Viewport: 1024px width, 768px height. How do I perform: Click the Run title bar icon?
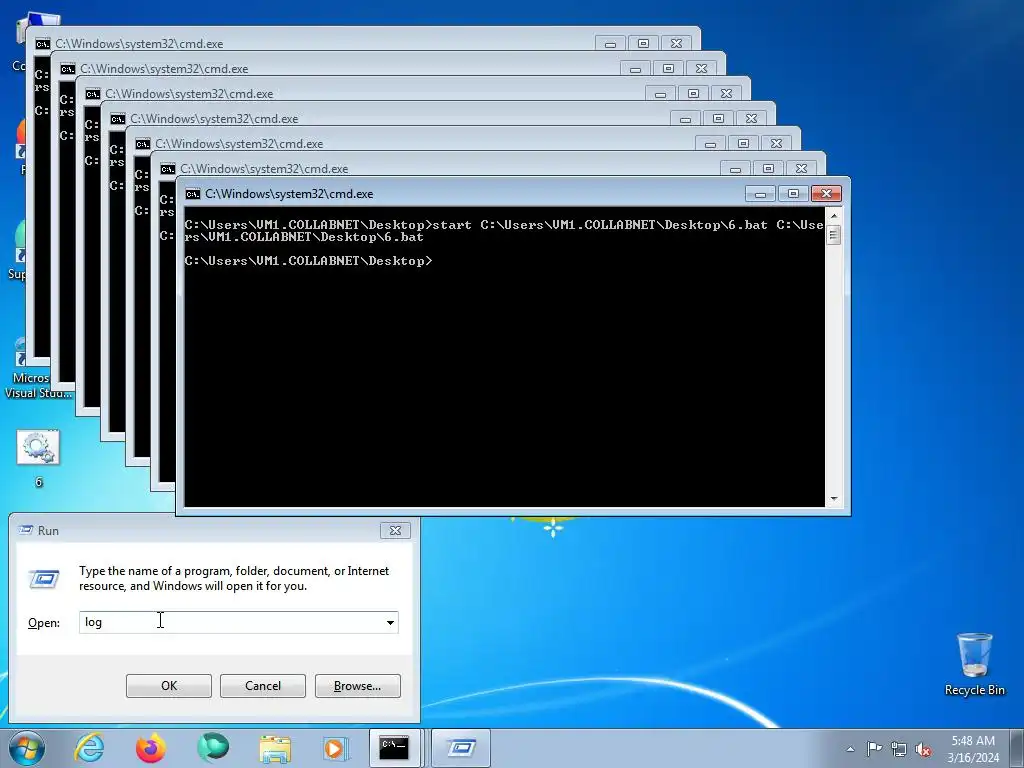25,530
